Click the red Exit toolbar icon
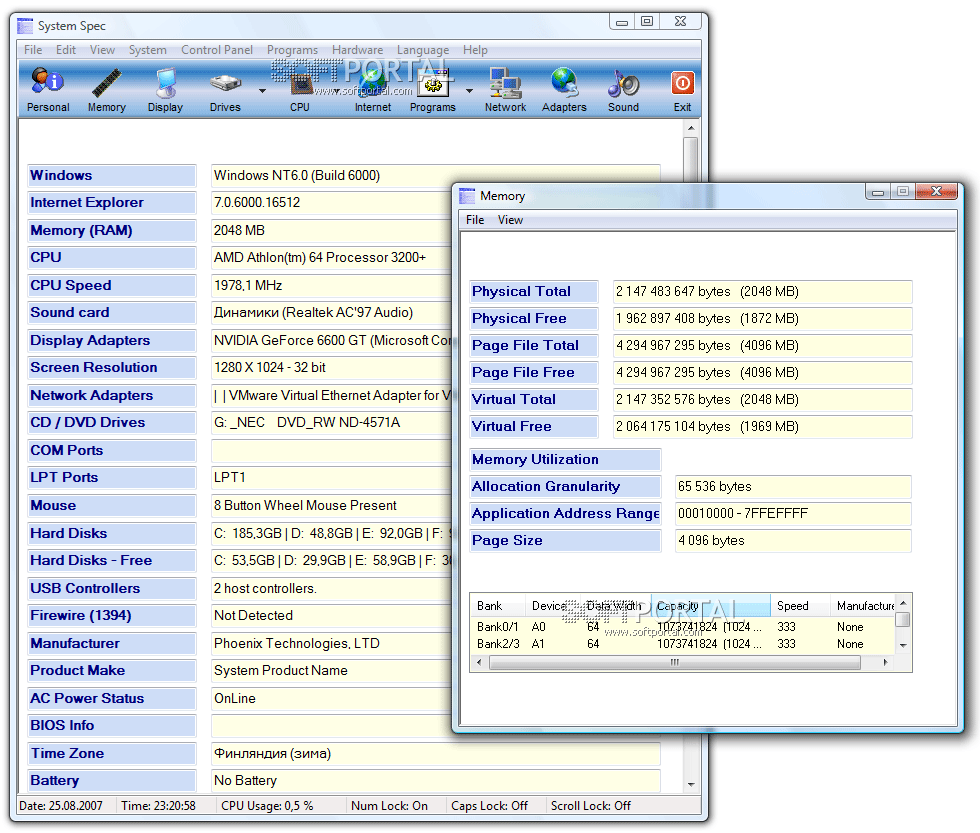The height and width of the screenshot is (833, 980). [682, 90]
